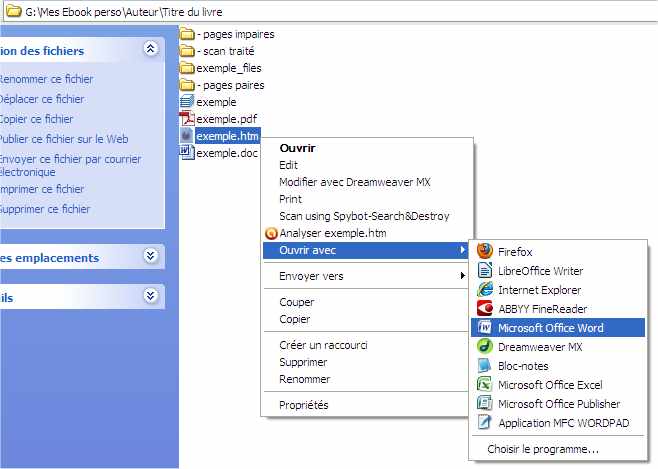Click the LibreOffice Writer document icon

pyautogui.click(x=485, y=270)
